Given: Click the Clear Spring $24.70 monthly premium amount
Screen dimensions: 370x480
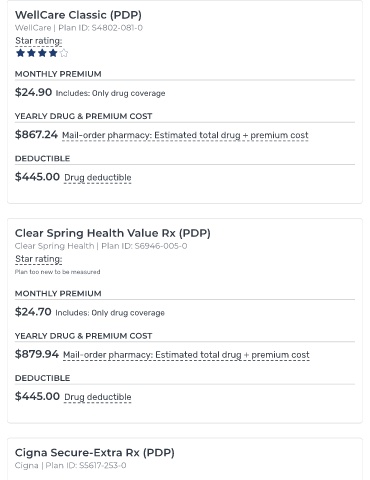Looking at the screenshot, I should [33, 312].
